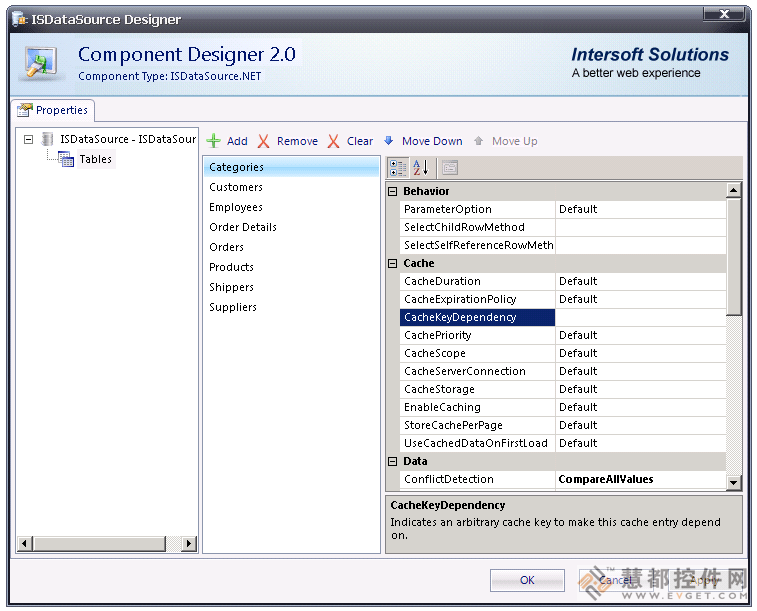Click the ISDataSource database icon in tree
The image size is (757, 611).
click(x=47, y=139)
